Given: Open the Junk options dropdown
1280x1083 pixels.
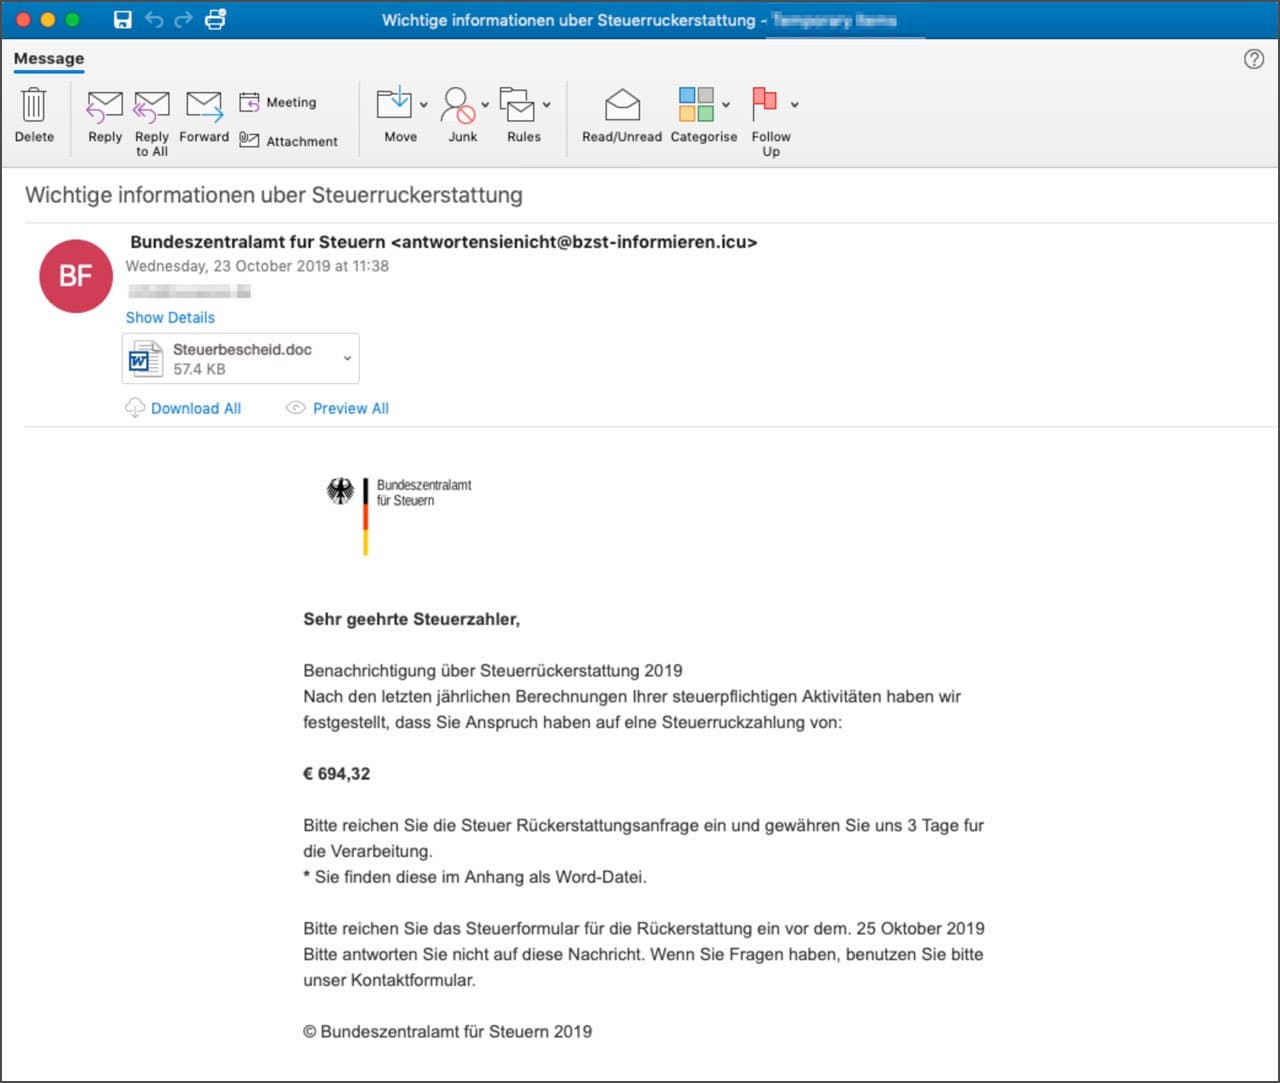Looking at the screenshot, I should (485, 104).
